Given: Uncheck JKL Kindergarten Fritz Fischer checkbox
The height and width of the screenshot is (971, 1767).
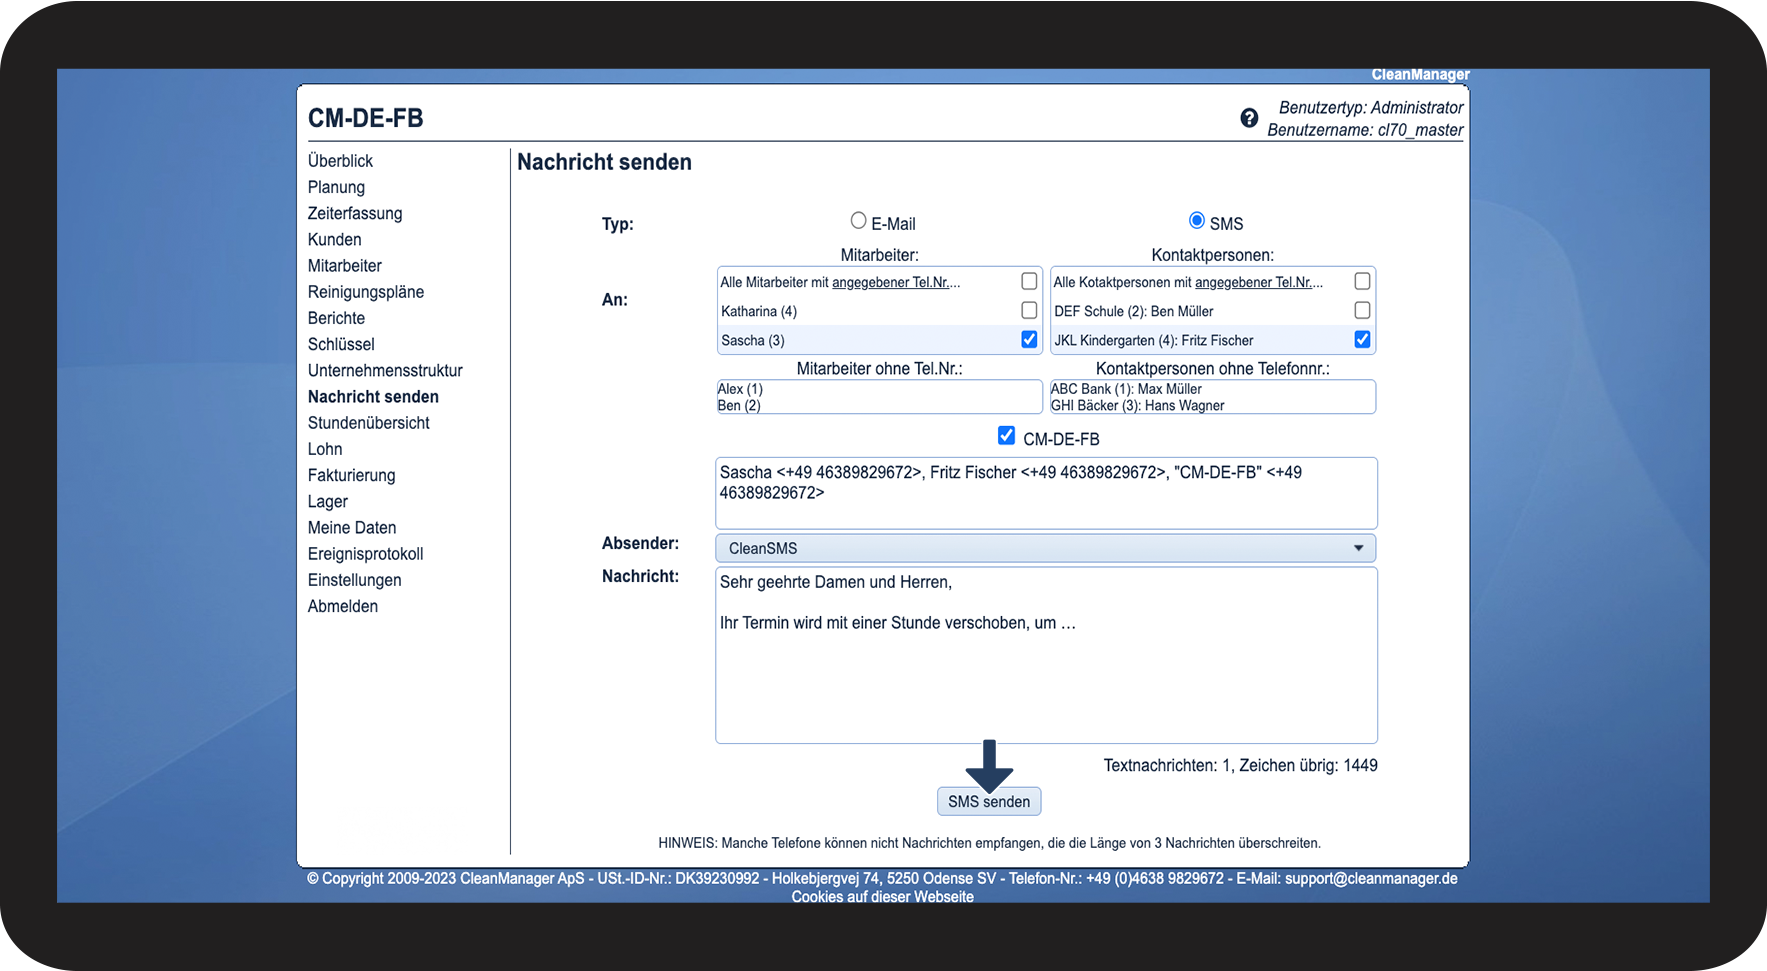Looking at the screenshot, I should pos(1362,340).
